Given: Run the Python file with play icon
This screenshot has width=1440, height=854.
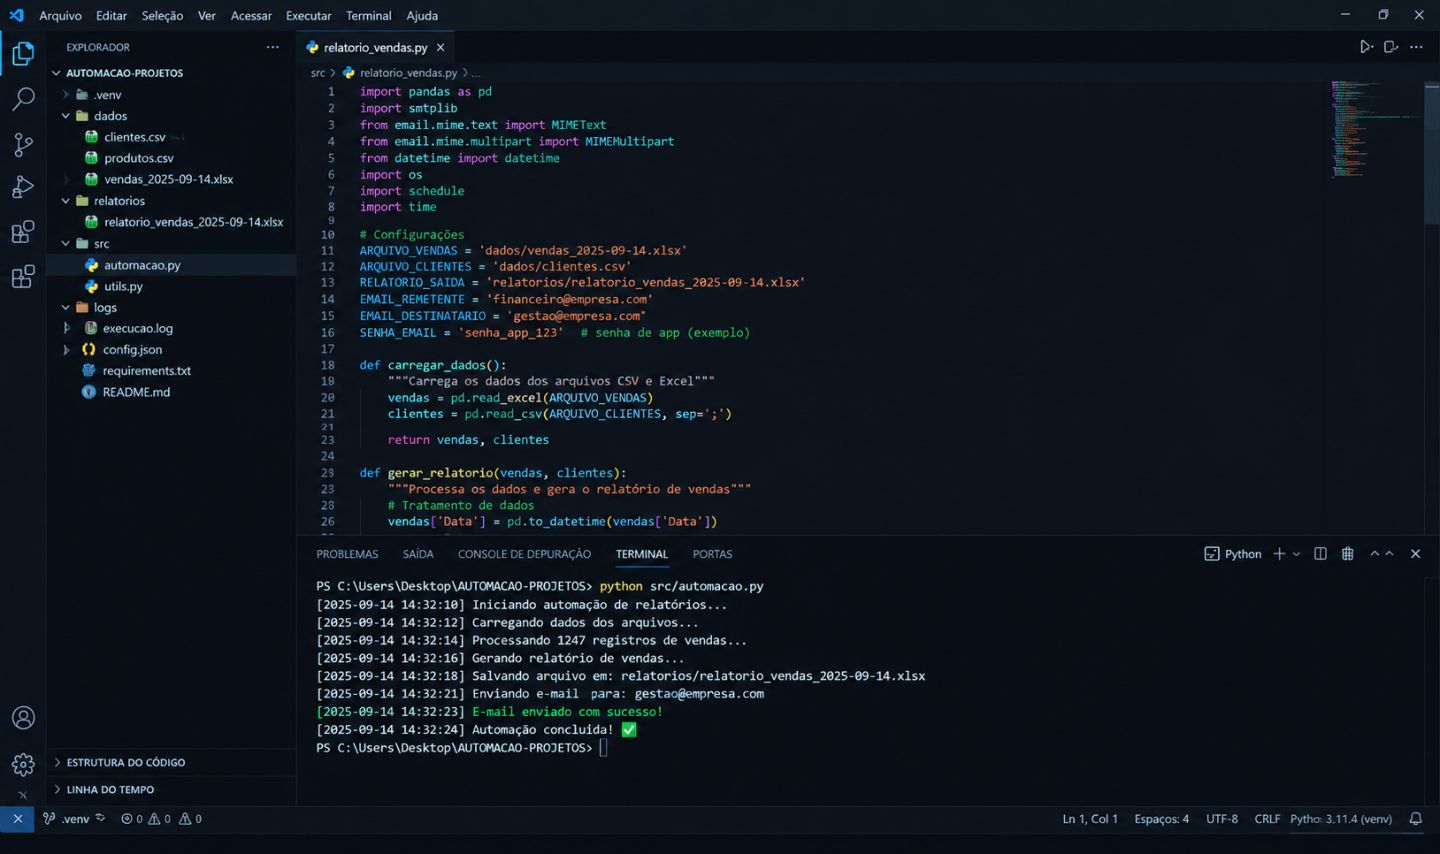Looking at the screenshot, I should coord(1365,47).
